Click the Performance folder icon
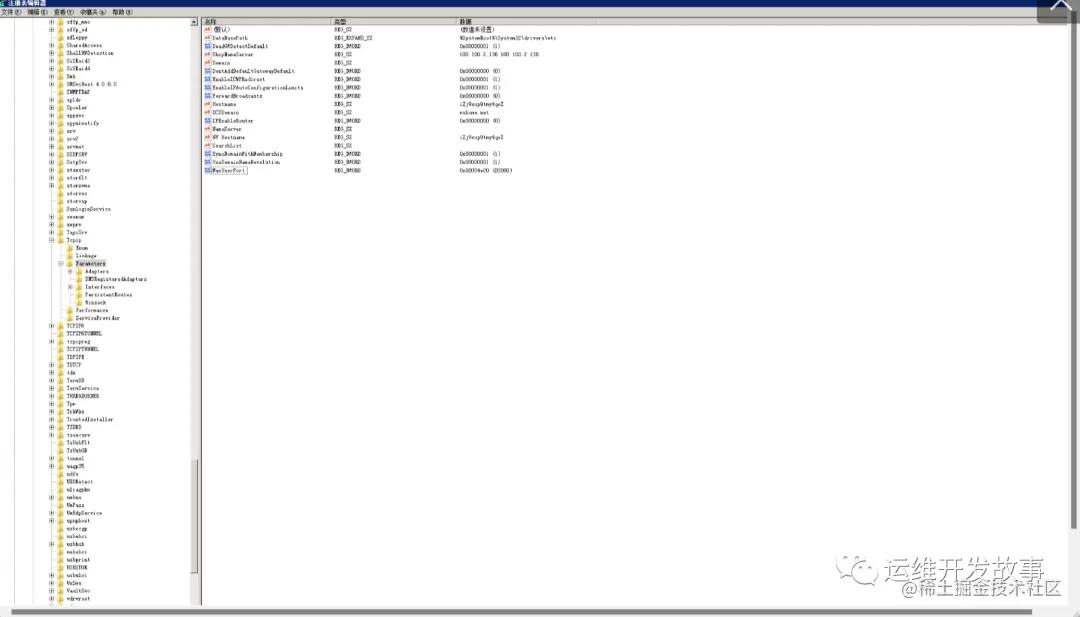The width and height of the screenshot is (1080, 617). pos(70,311)
